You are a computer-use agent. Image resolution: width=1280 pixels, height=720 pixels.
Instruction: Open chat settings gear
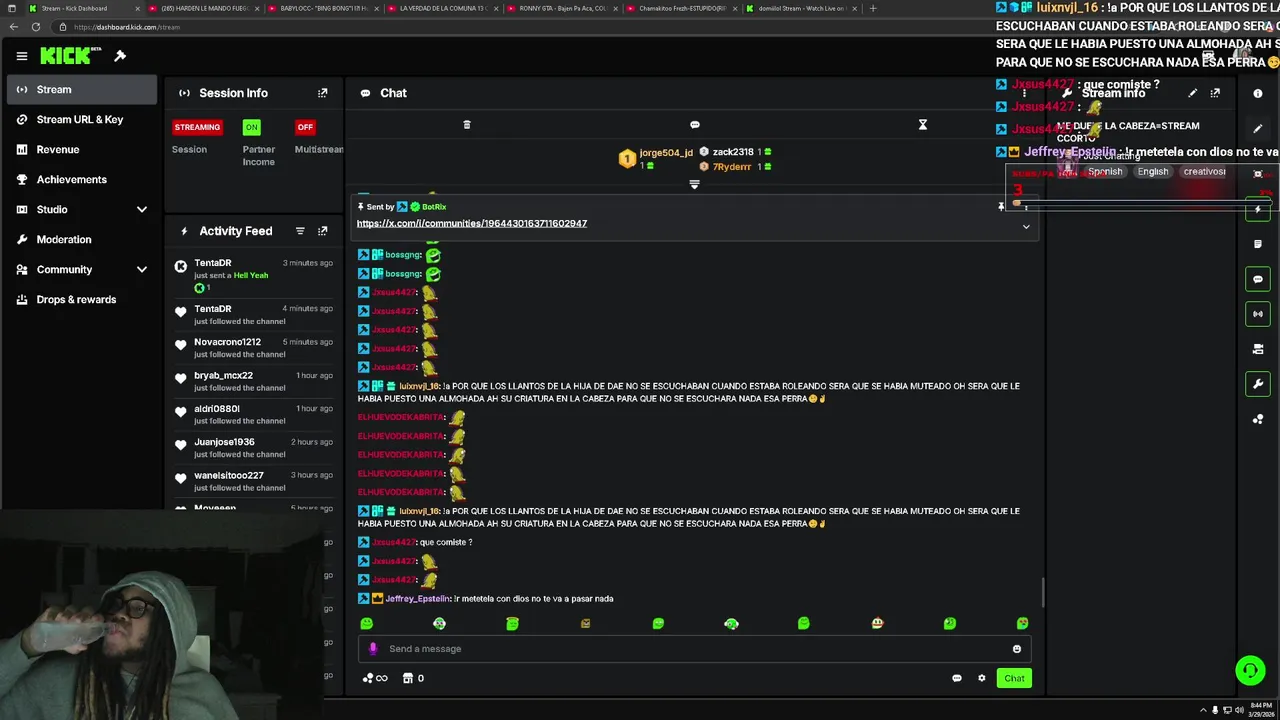[x=982, y=678]
